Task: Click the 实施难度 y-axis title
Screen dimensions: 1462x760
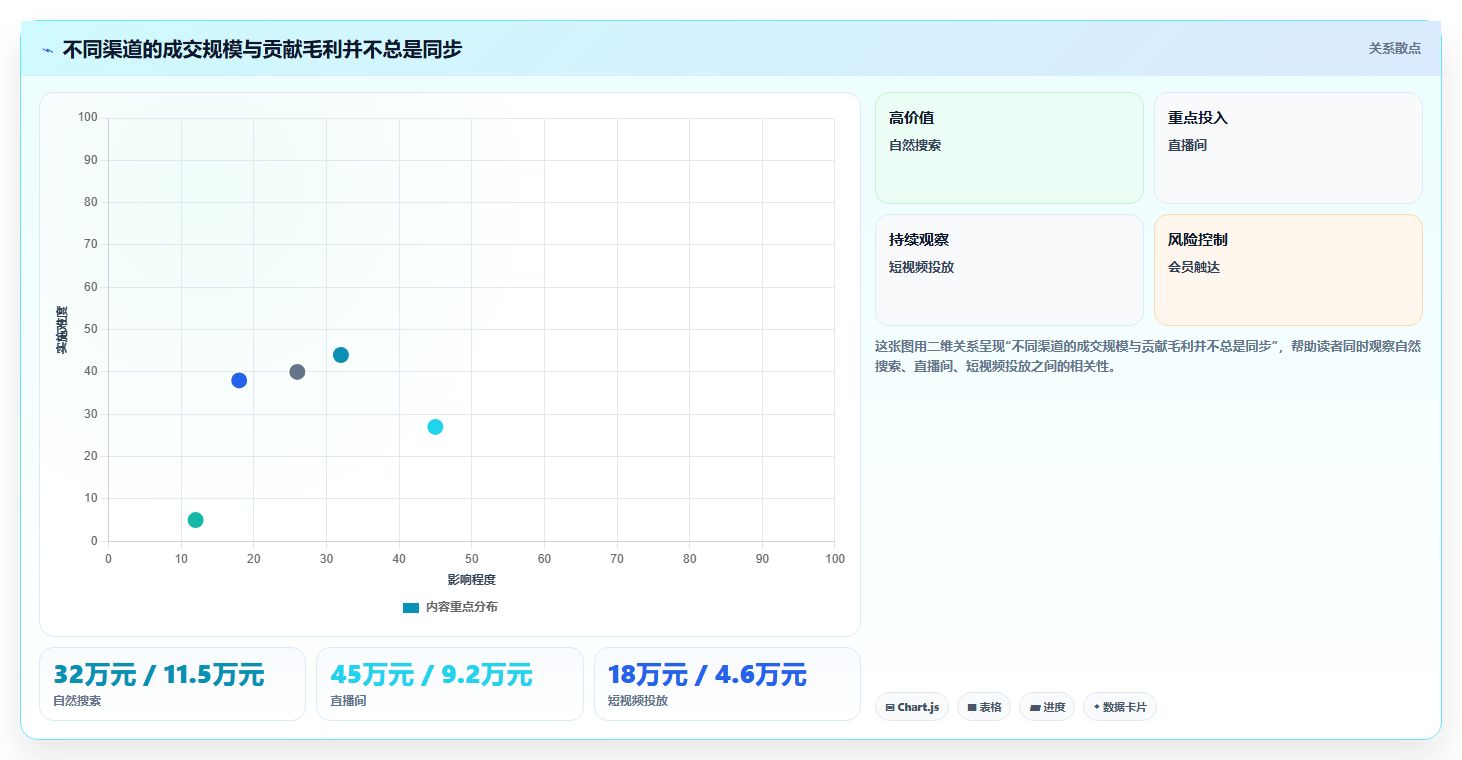Action: coord(62,330)
